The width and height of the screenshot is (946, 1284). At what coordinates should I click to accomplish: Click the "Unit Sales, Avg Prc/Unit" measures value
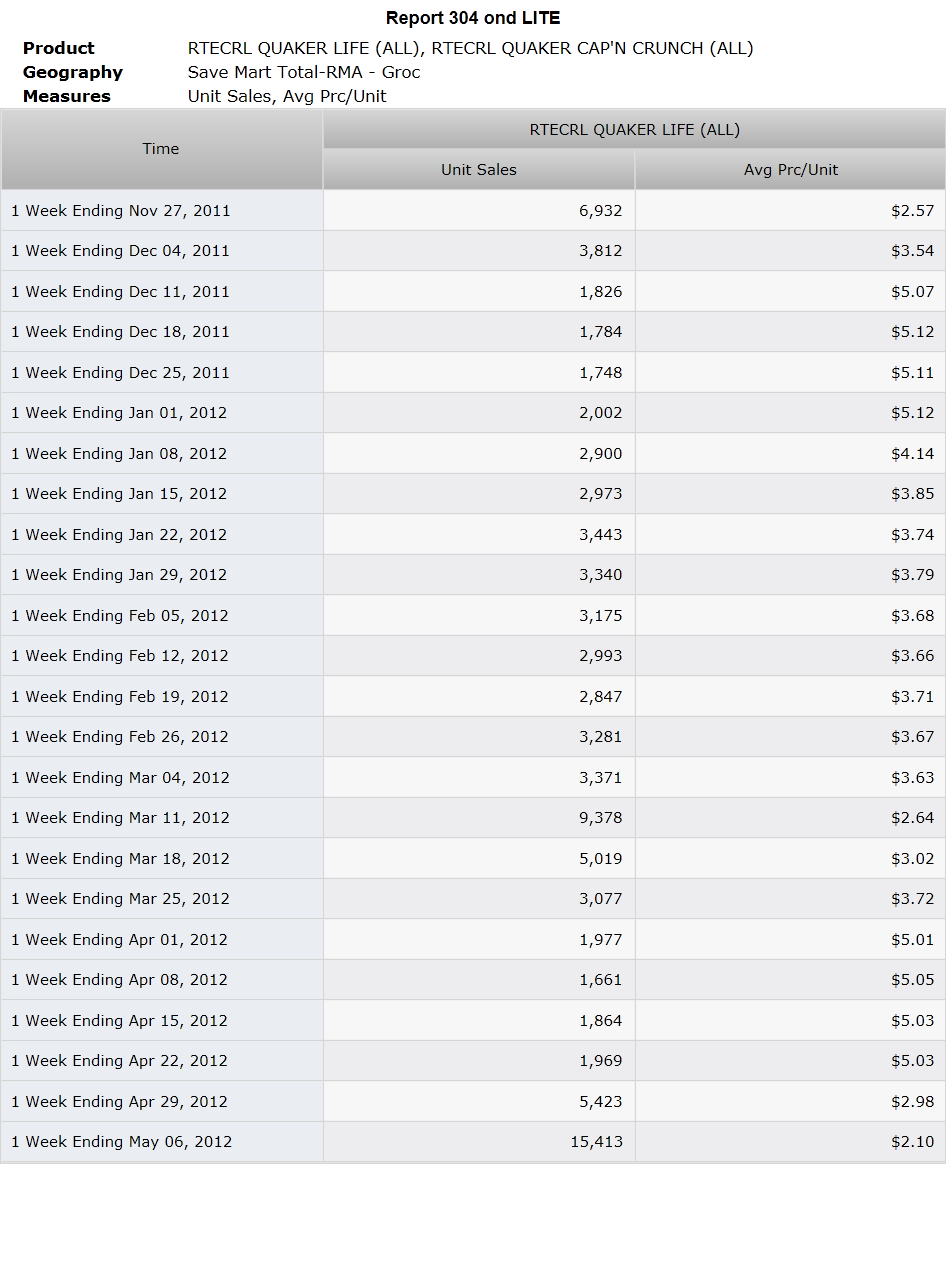pos(287,96)
